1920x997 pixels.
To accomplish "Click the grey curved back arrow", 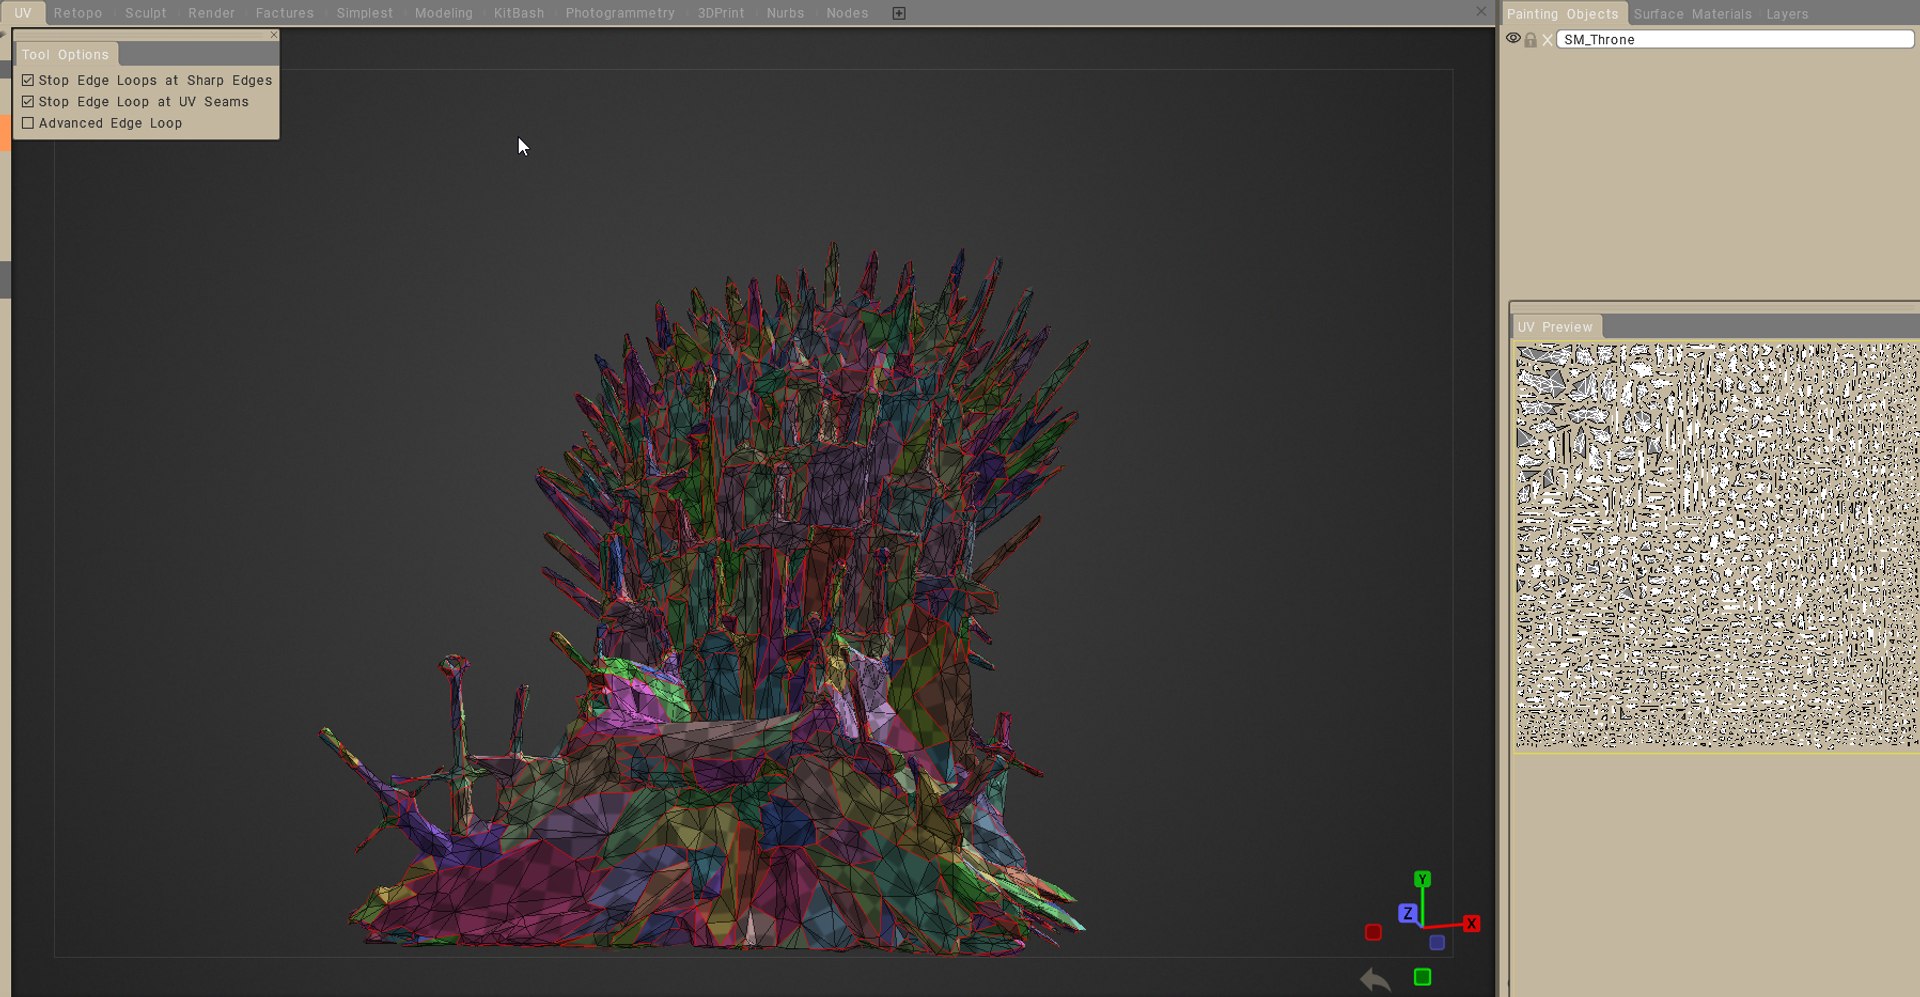I will [x=1376, y=980].
